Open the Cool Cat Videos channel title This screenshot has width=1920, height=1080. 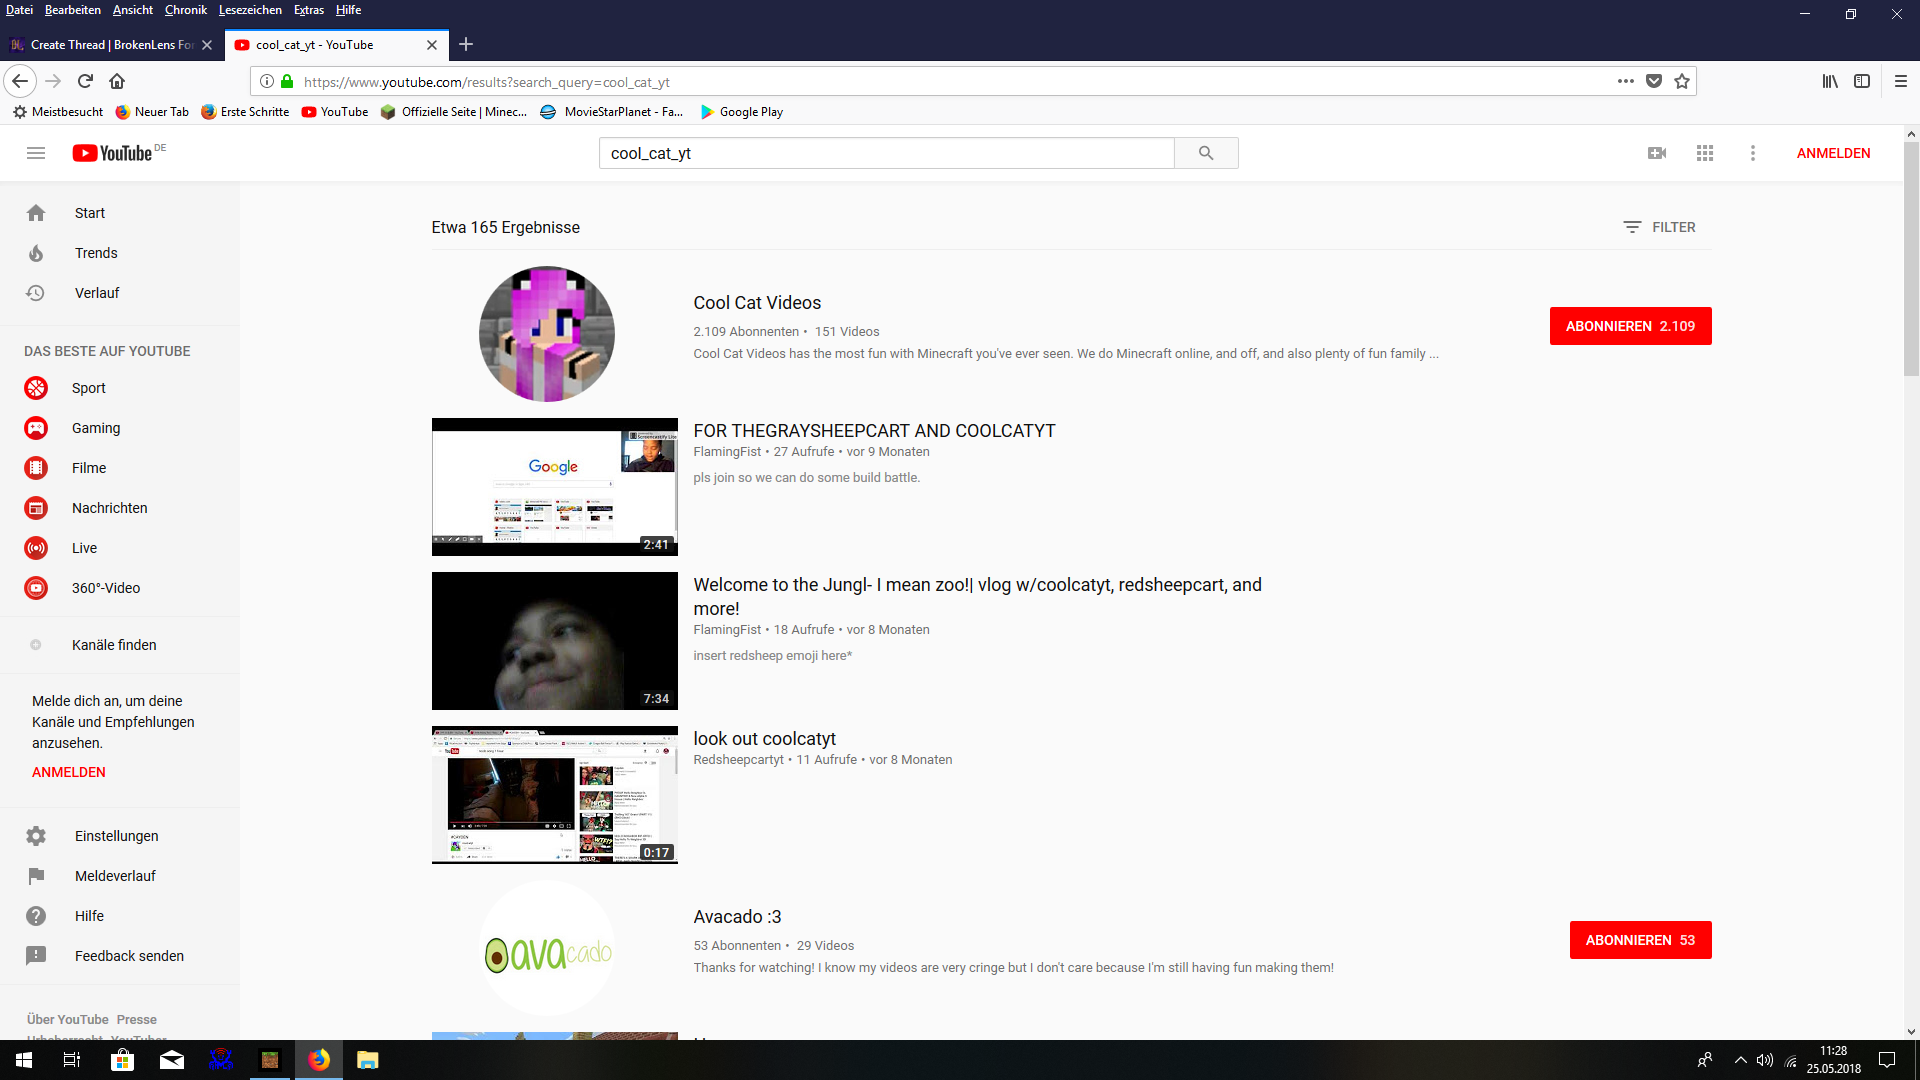[757, 303]
